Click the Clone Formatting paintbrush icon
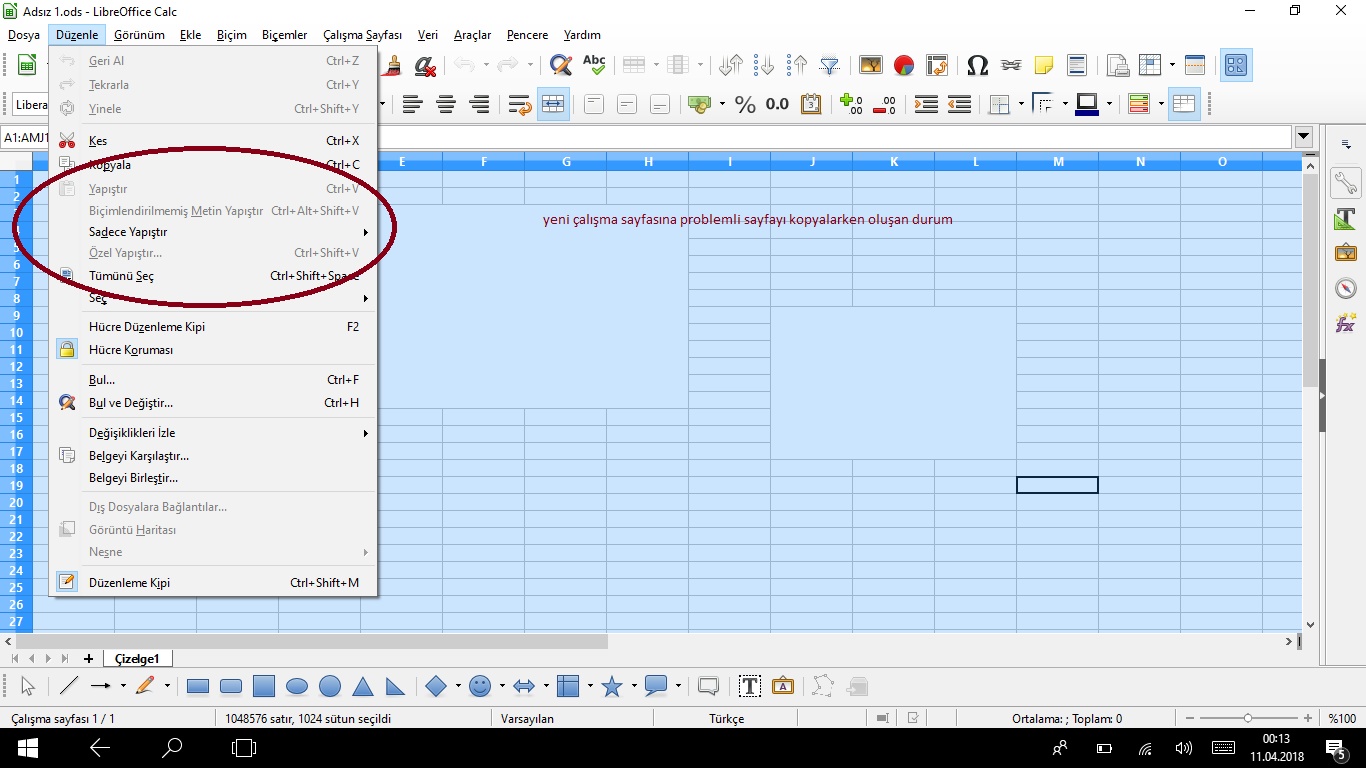The height and width of the screenshot is (768, 1366). [x=392, y=65]
